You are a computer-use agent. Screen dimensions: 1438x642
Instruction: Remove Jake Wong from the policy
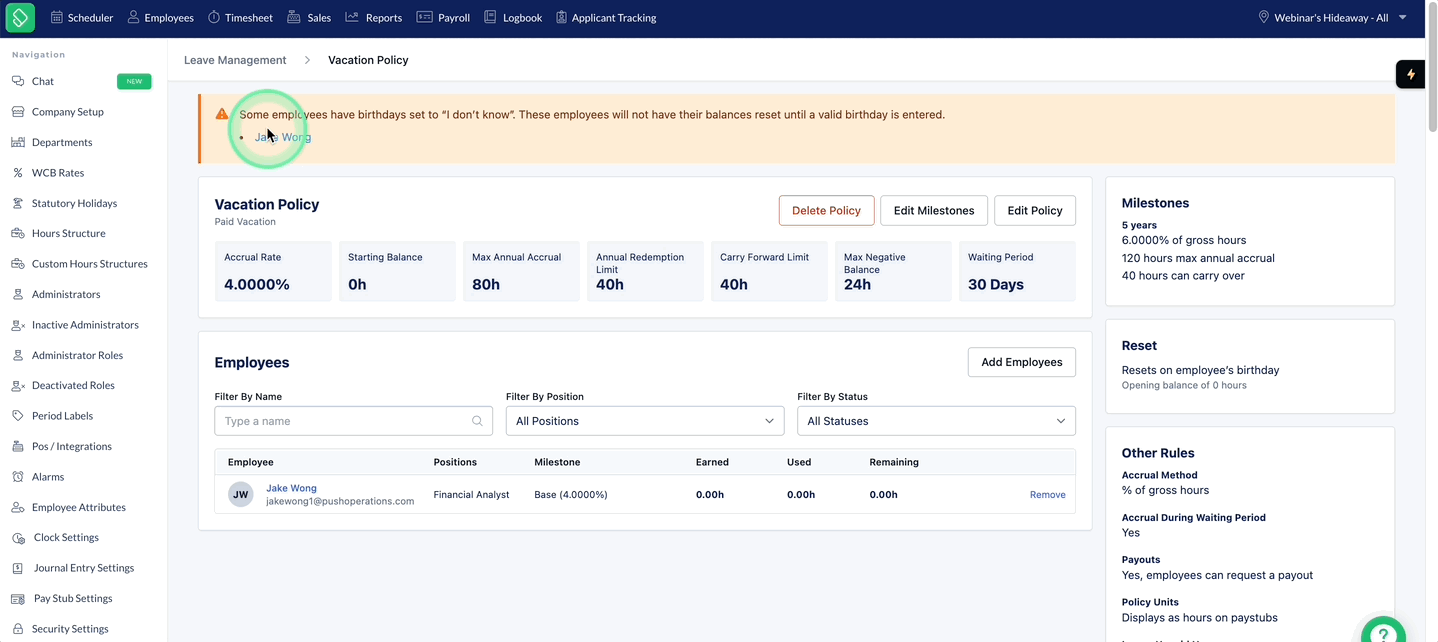coord(1047,495)
